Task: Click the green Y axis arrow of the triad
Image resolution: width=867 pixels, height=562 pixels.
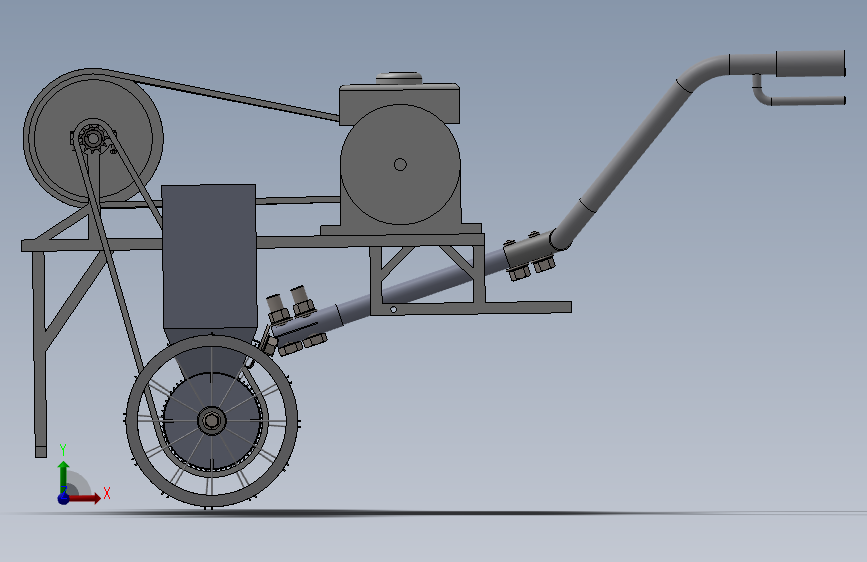Action: 64,476
